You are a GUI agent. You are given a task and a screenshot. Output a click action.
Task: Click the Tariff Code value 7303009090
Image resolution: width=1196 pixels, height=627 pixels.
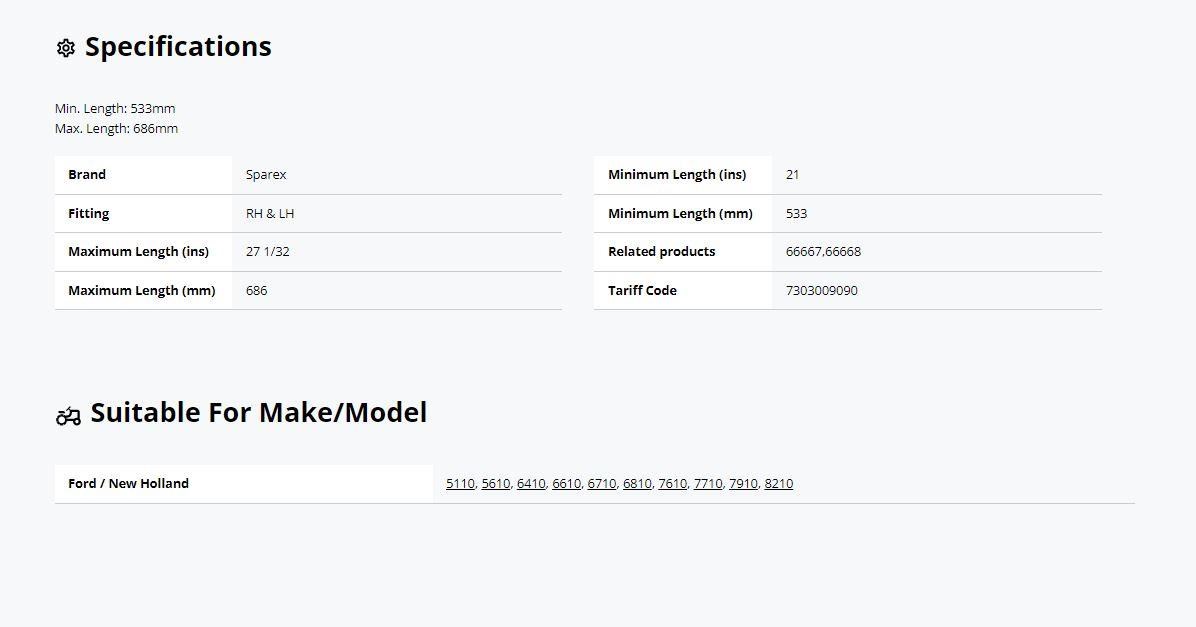click(821, 291)
